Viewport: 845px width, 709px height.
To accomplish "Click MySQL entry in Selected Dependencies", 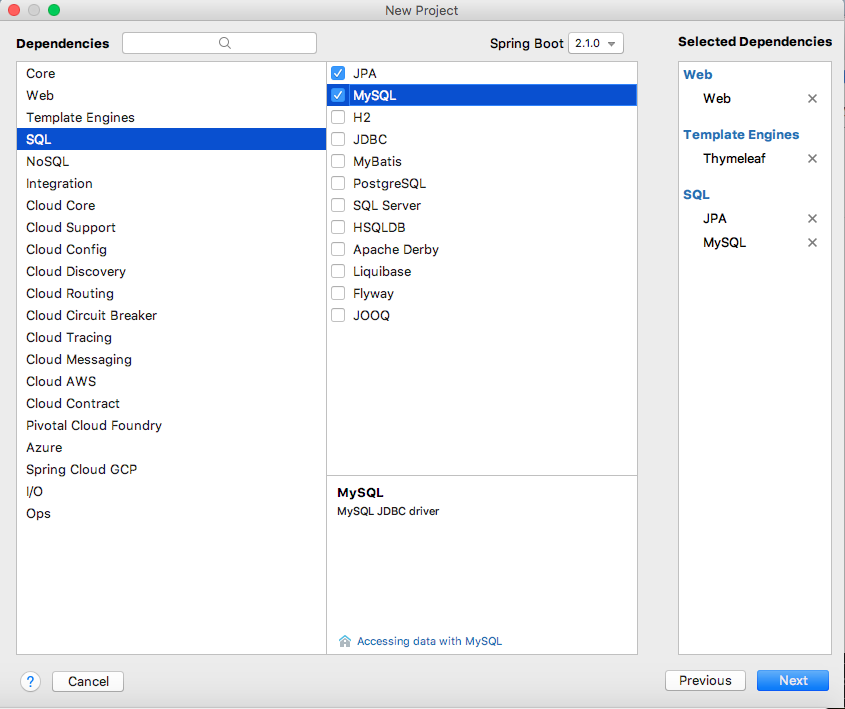I will coord(724,242).
